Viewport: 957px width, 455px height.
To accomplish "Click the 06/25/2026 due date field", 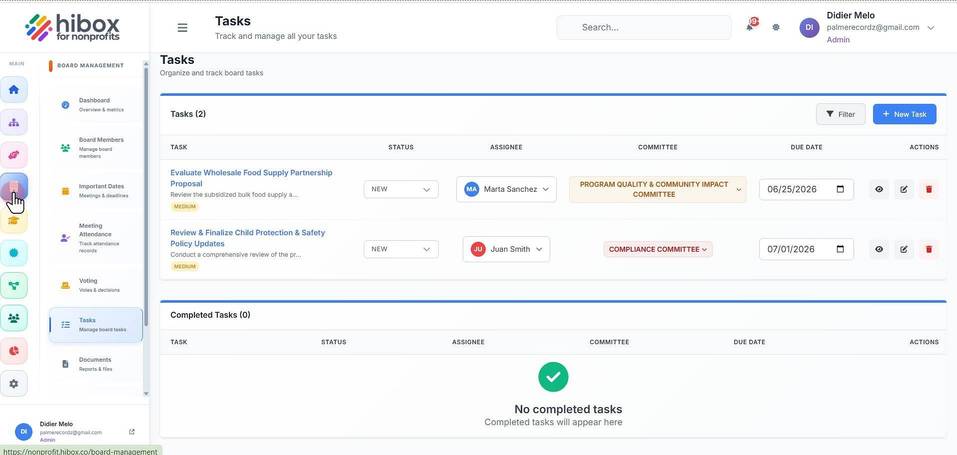I will pyautogui.click(x=806, y=189).
